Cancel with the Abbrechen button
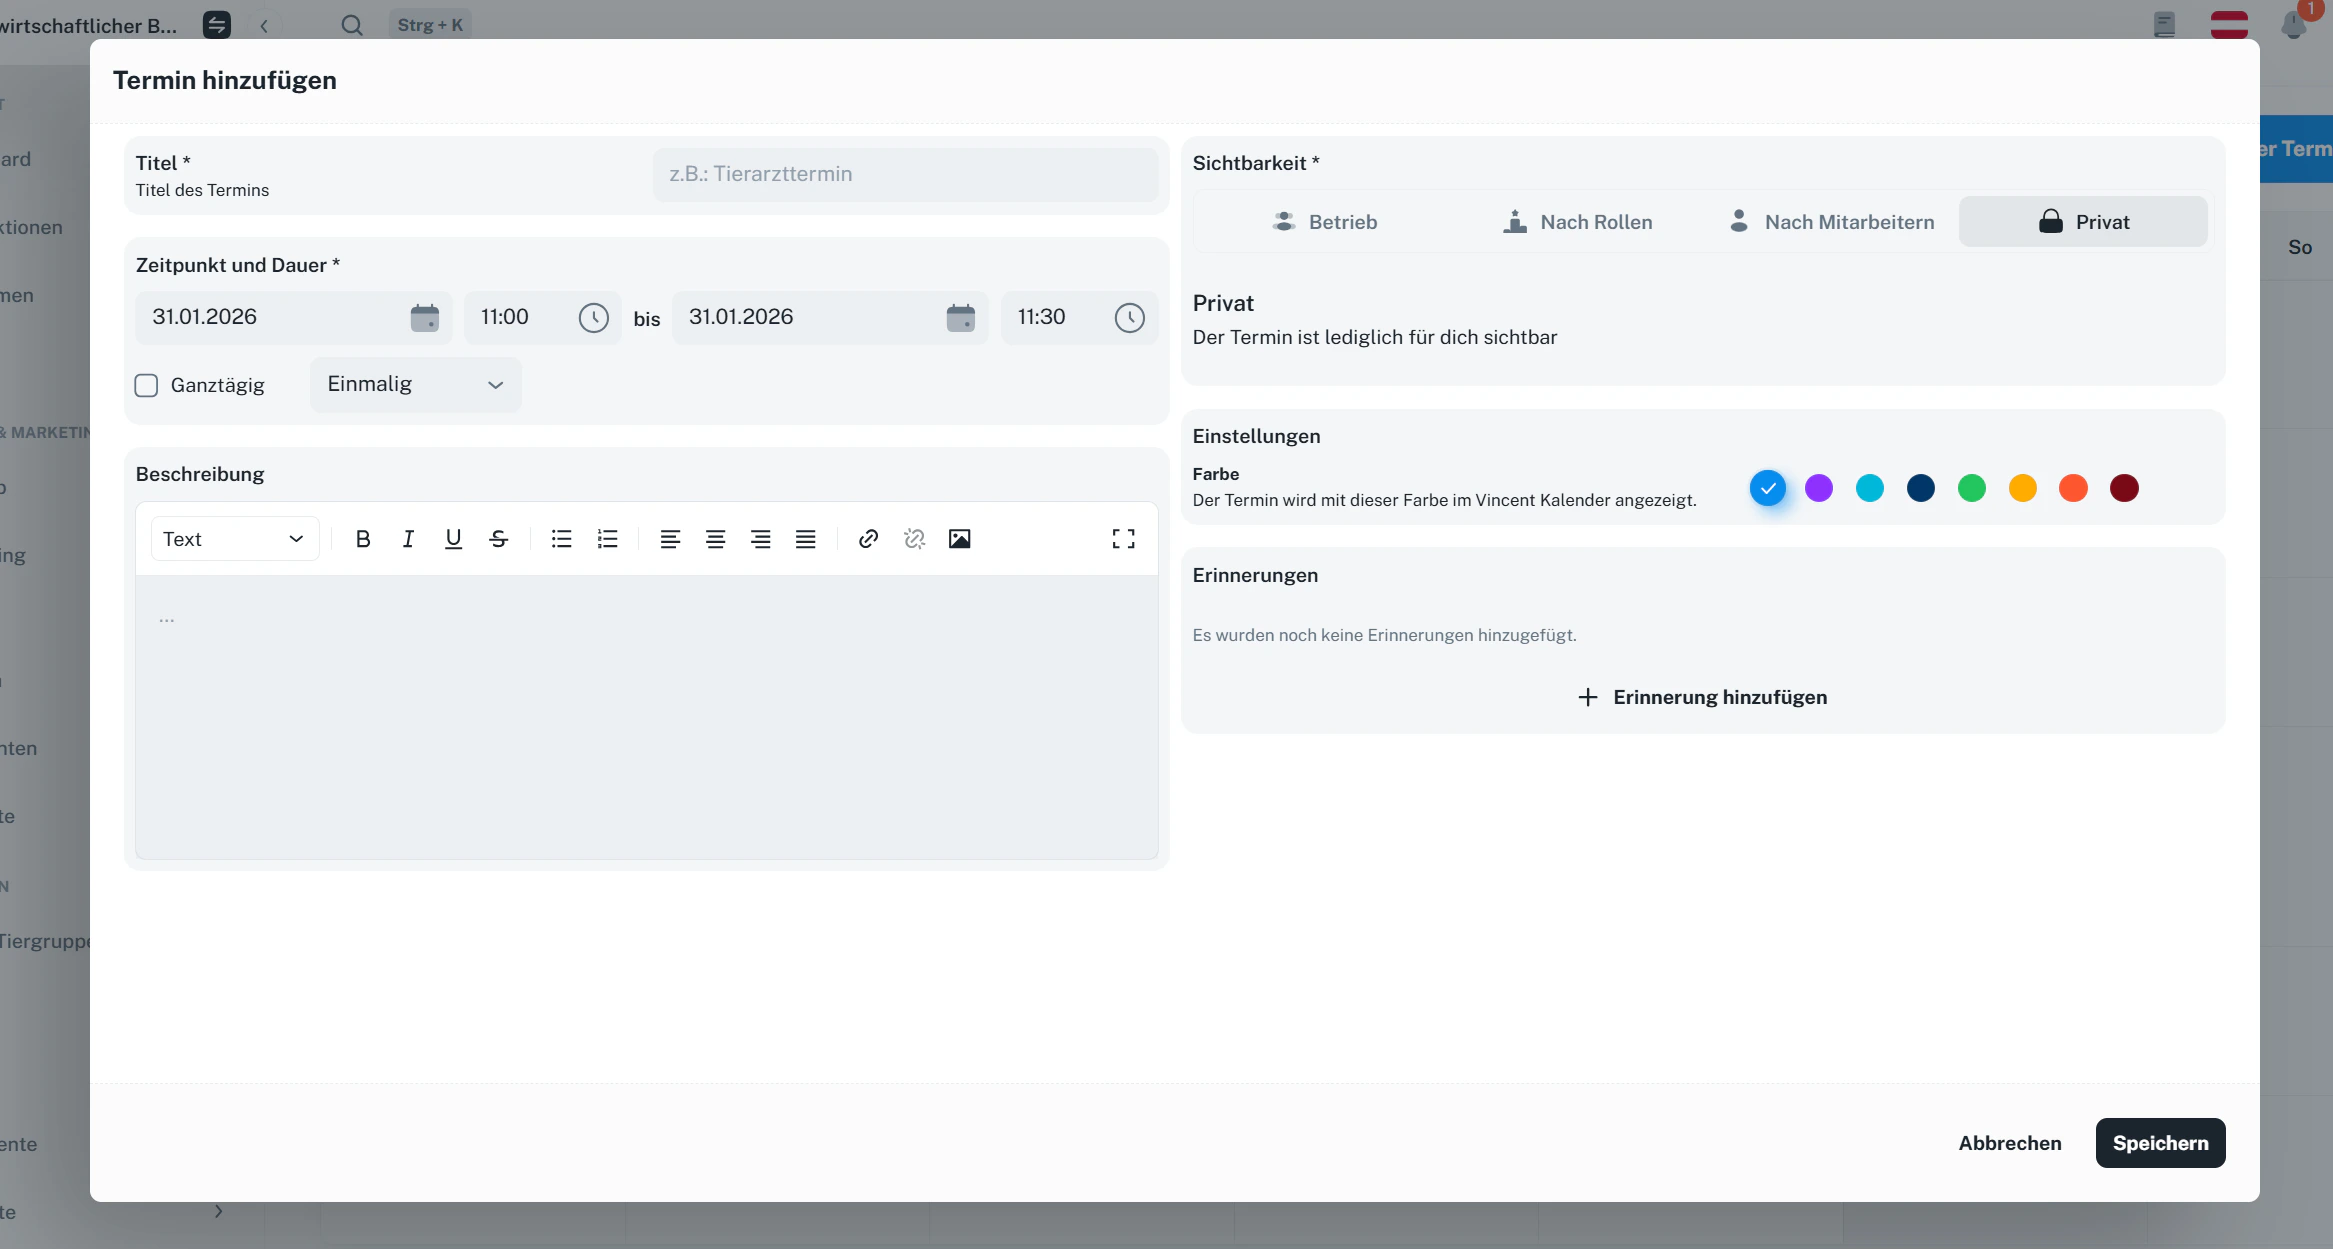 coord(2009,1143)
